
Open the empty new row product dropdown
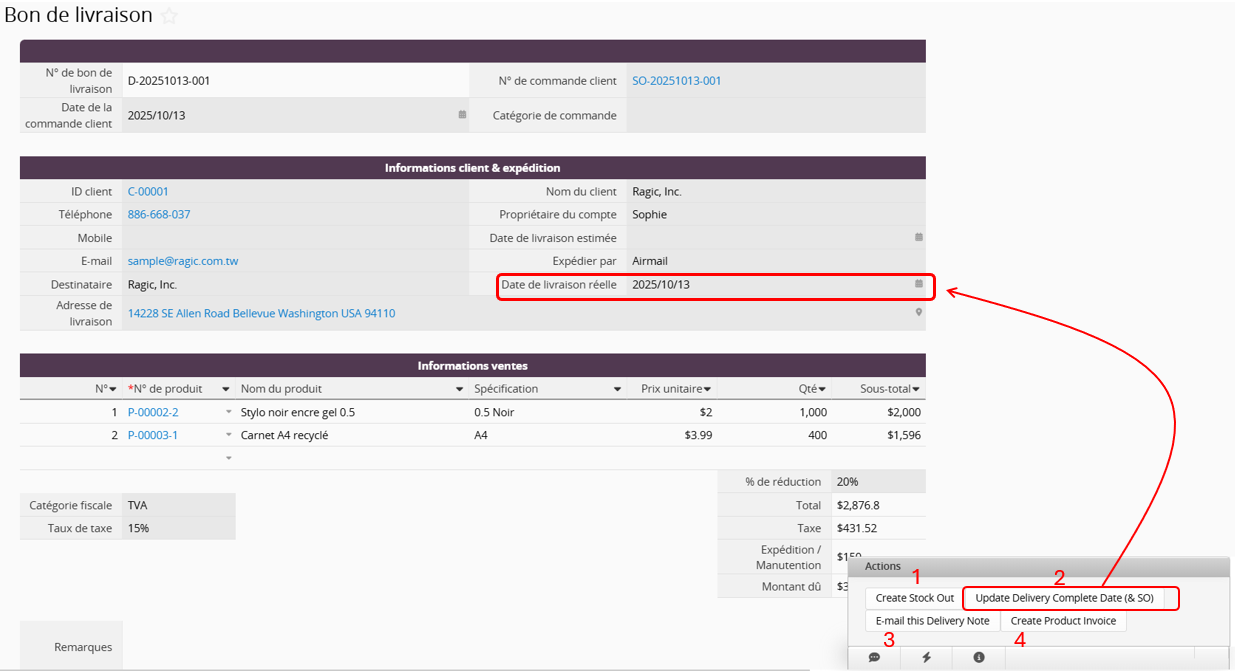228,458
